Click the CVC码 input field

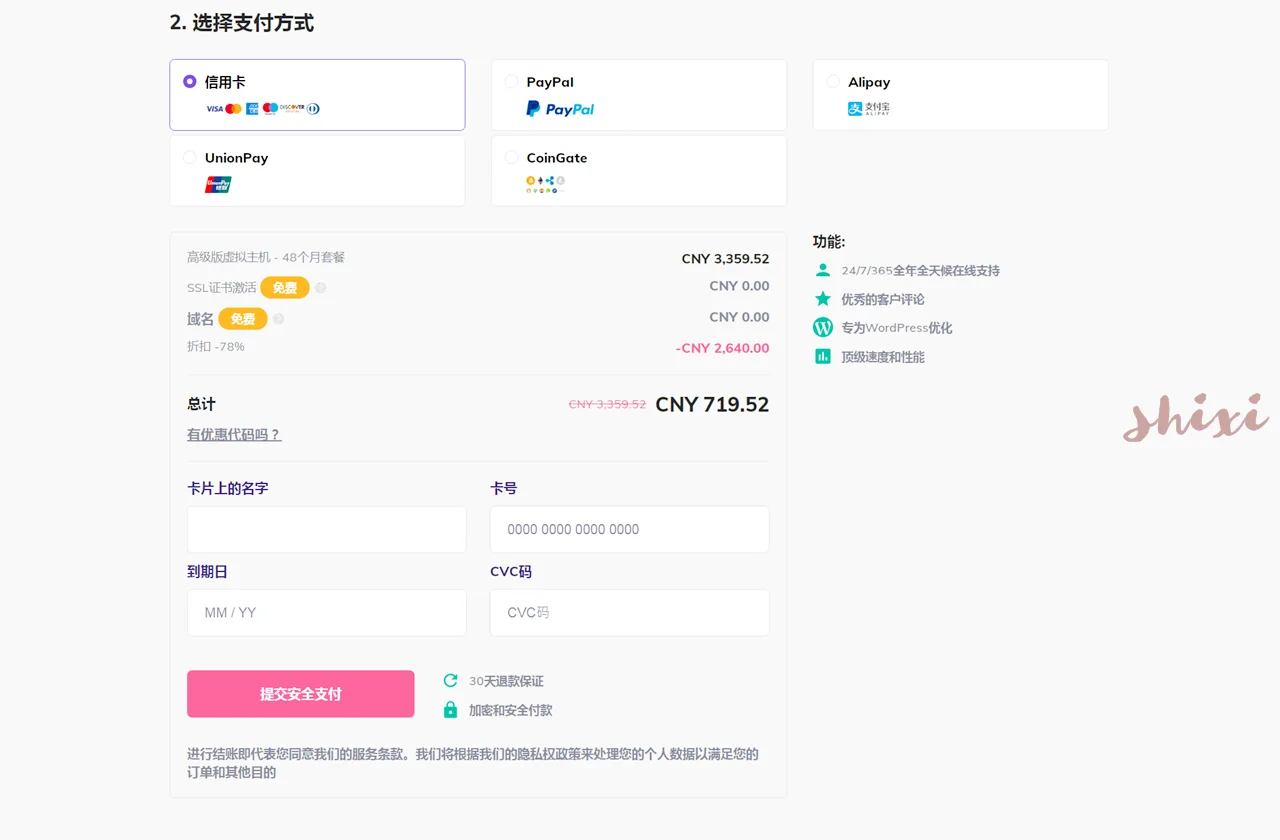pyautogui.click(x=630, y=612)
